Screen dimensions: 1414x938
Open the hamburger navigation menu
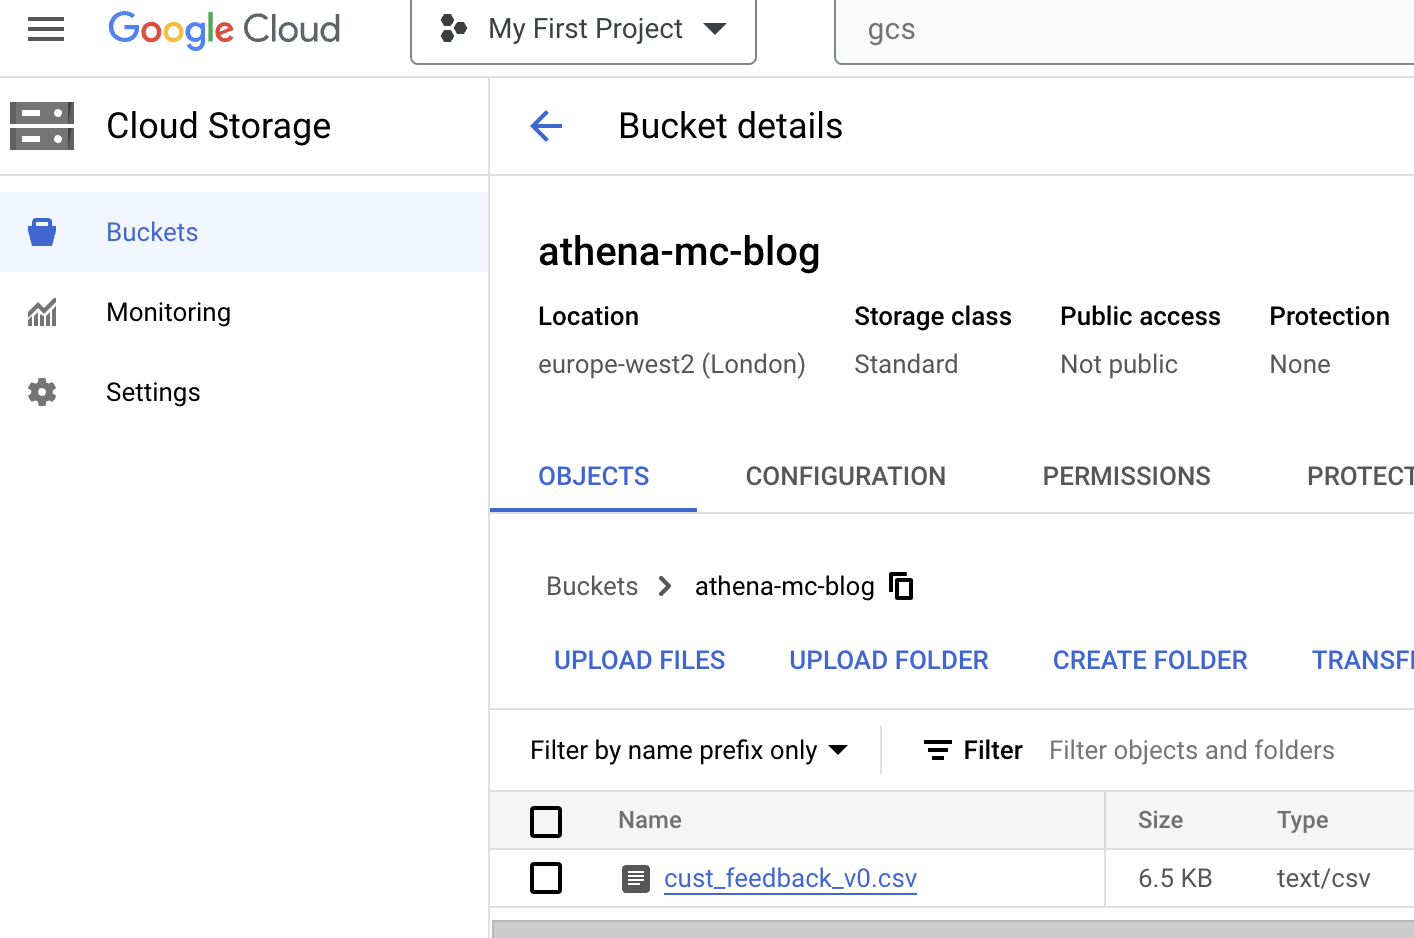(x=46, y=29)
